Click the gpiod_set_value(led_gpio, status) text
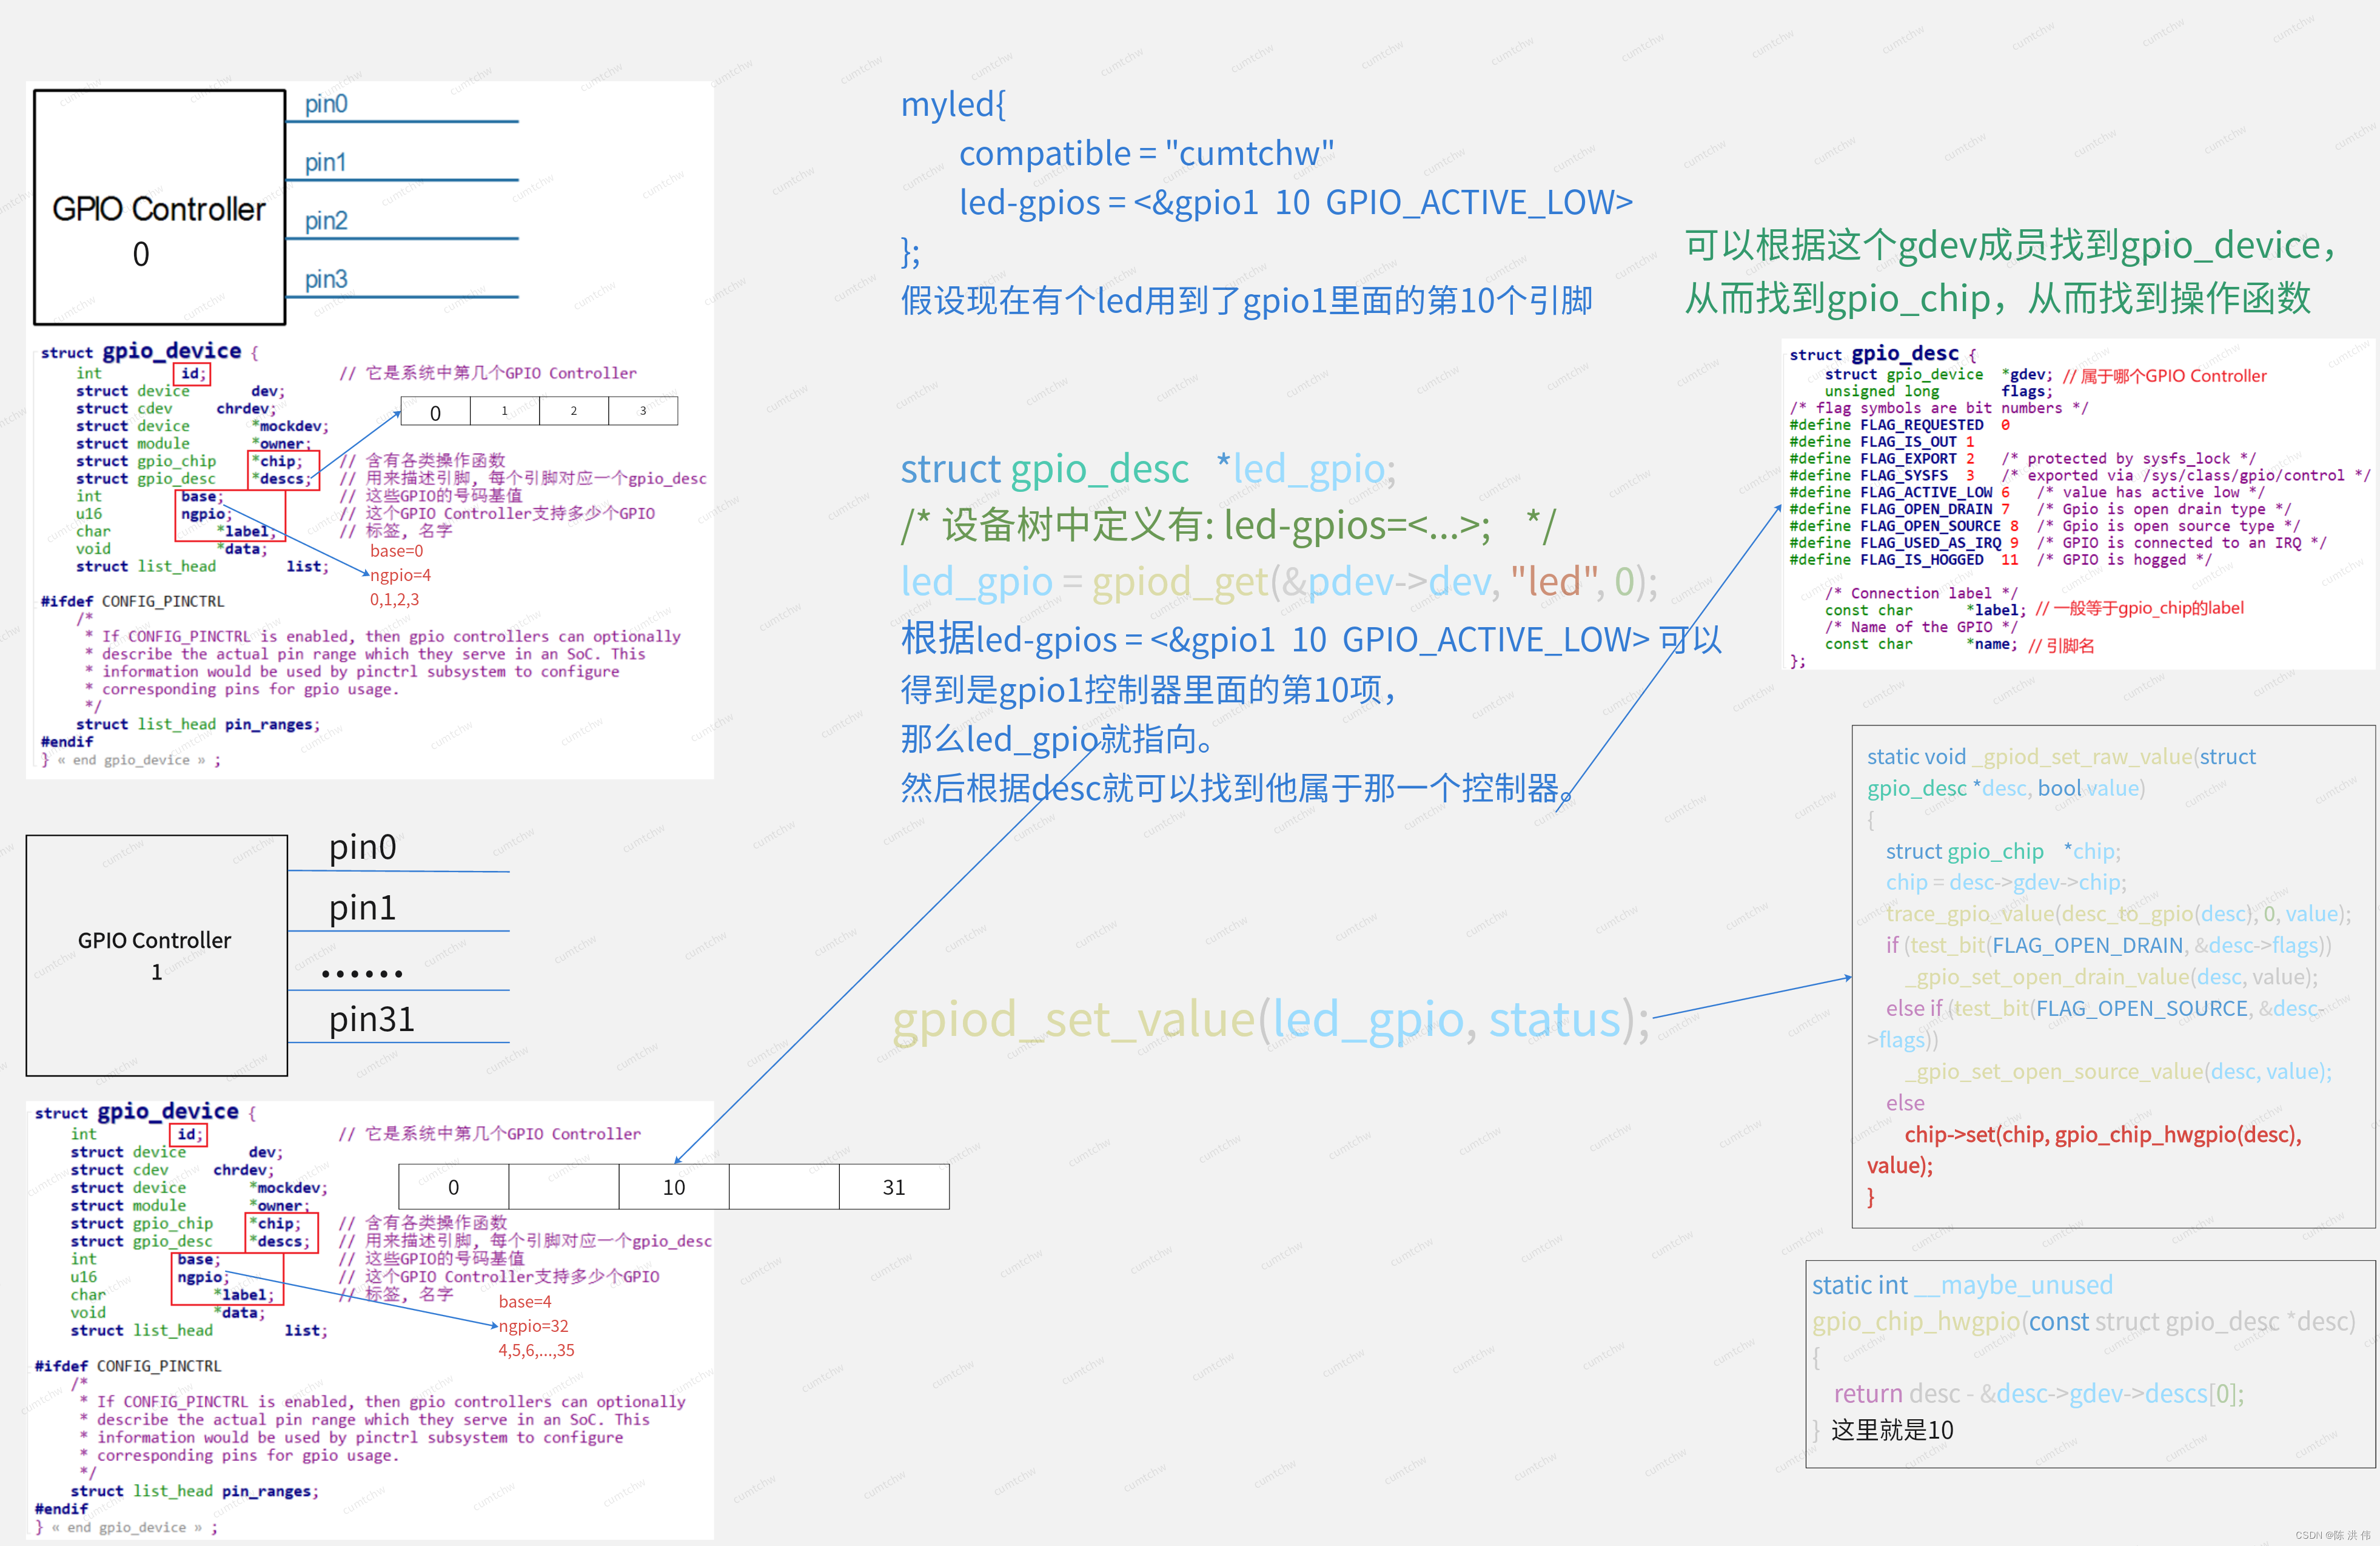Image resolution: width=2380 pixels, height=1546 pixels. coord(1270,1020)
